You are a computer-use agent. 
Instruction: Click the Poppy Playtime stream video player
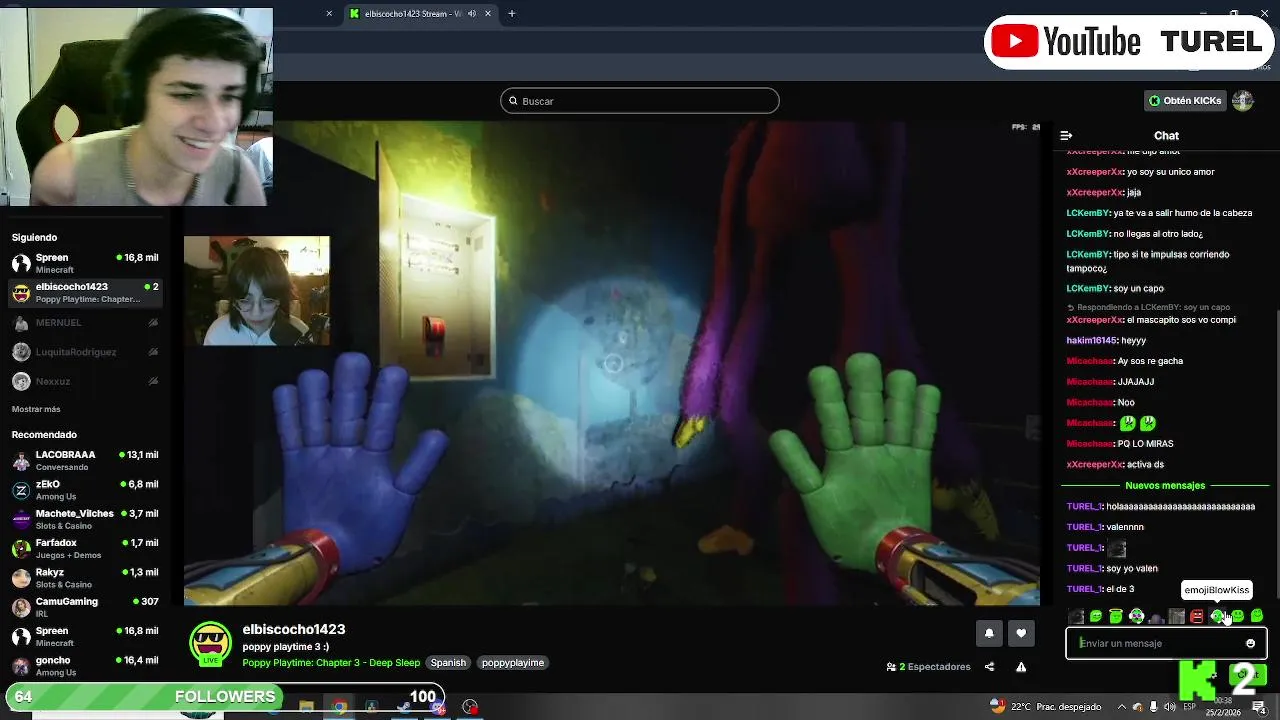click(612, 363)
